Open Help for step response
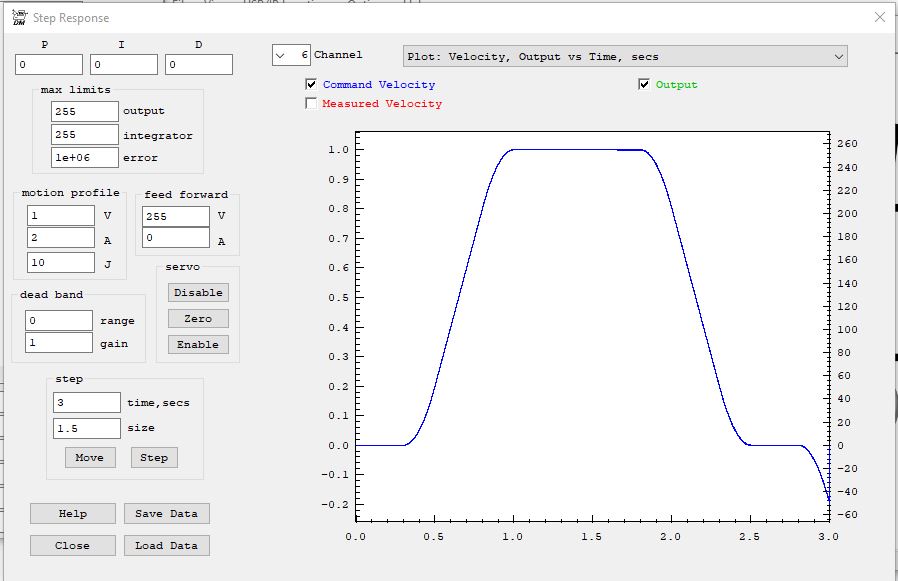 point(73,513)
